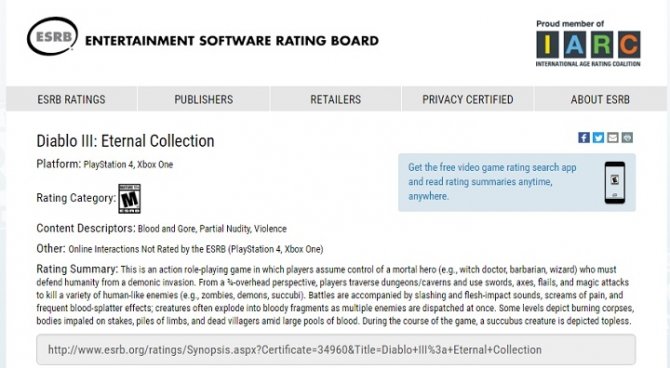Viewport: 670px width, 368px height.
Task: Open the Privacy Certified menu
Action: (468, 99)
